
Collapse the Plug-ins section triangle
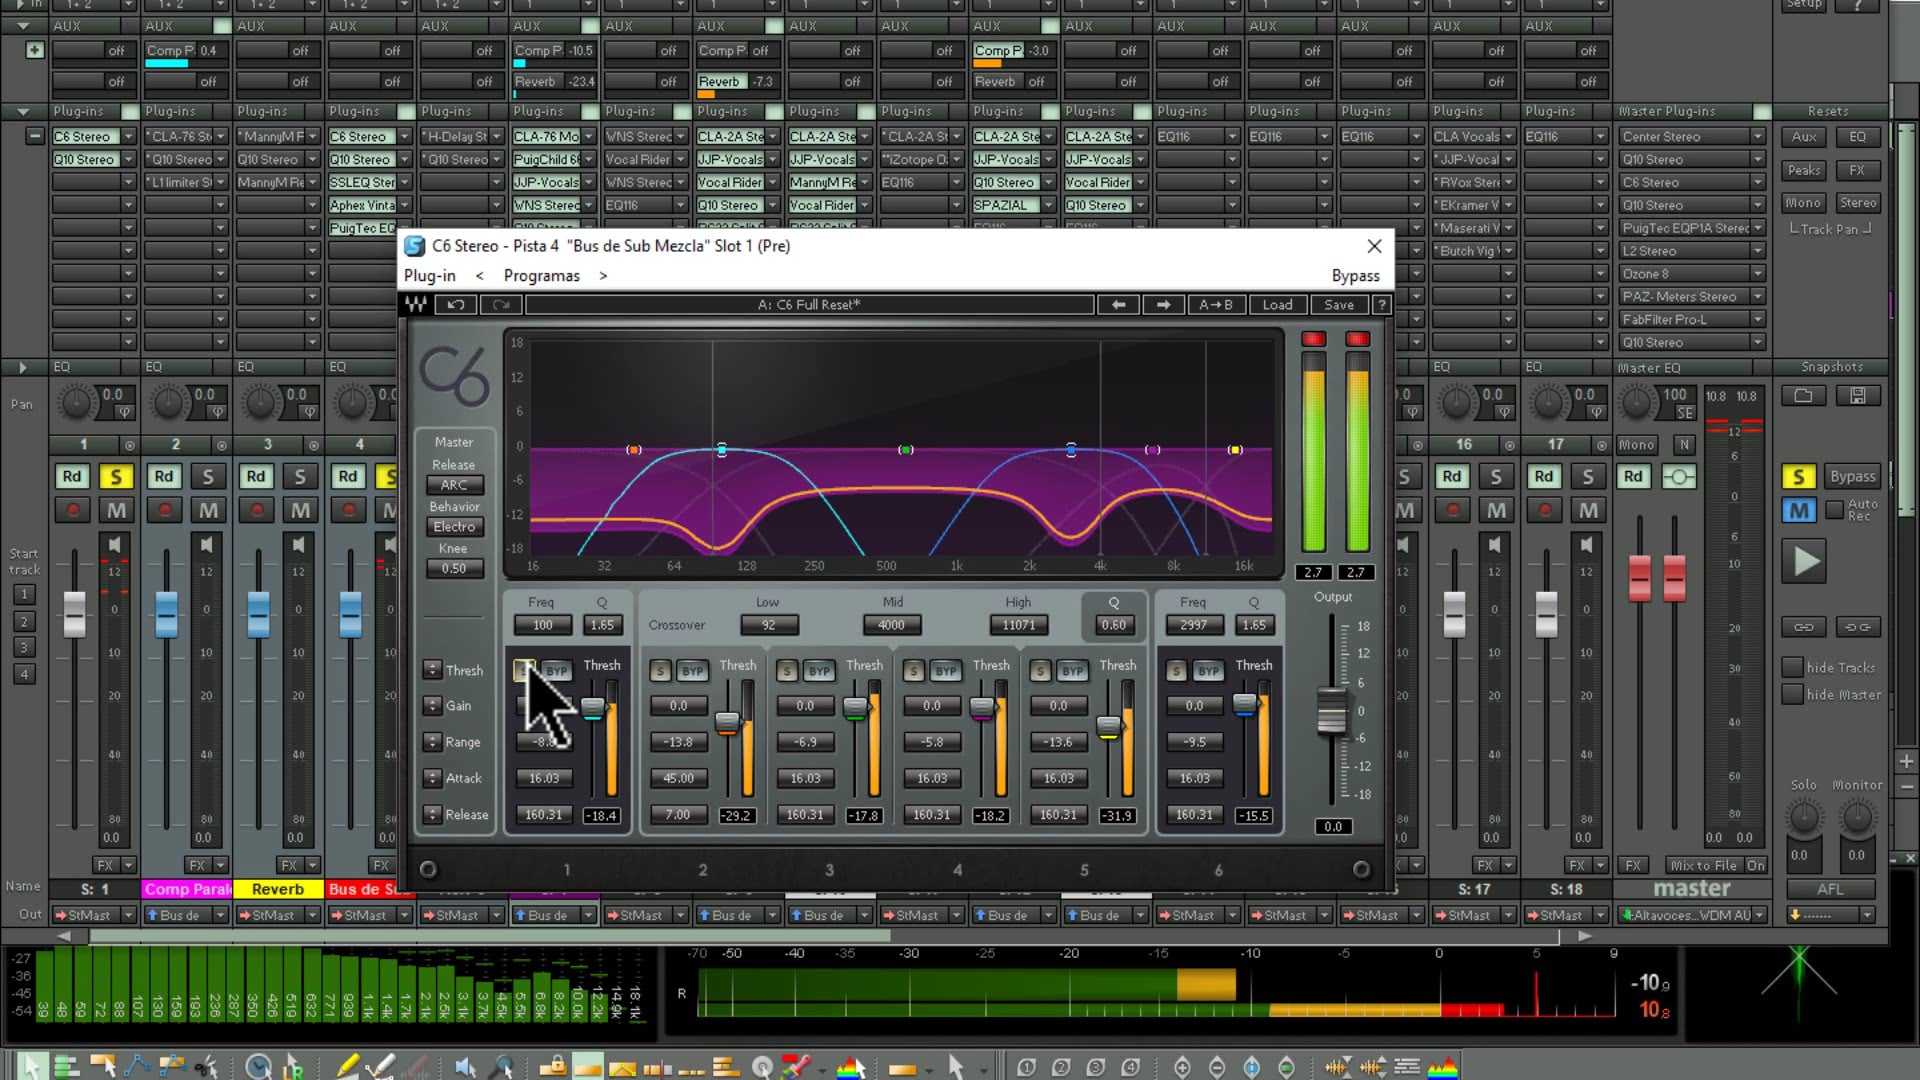coord(23,111)
